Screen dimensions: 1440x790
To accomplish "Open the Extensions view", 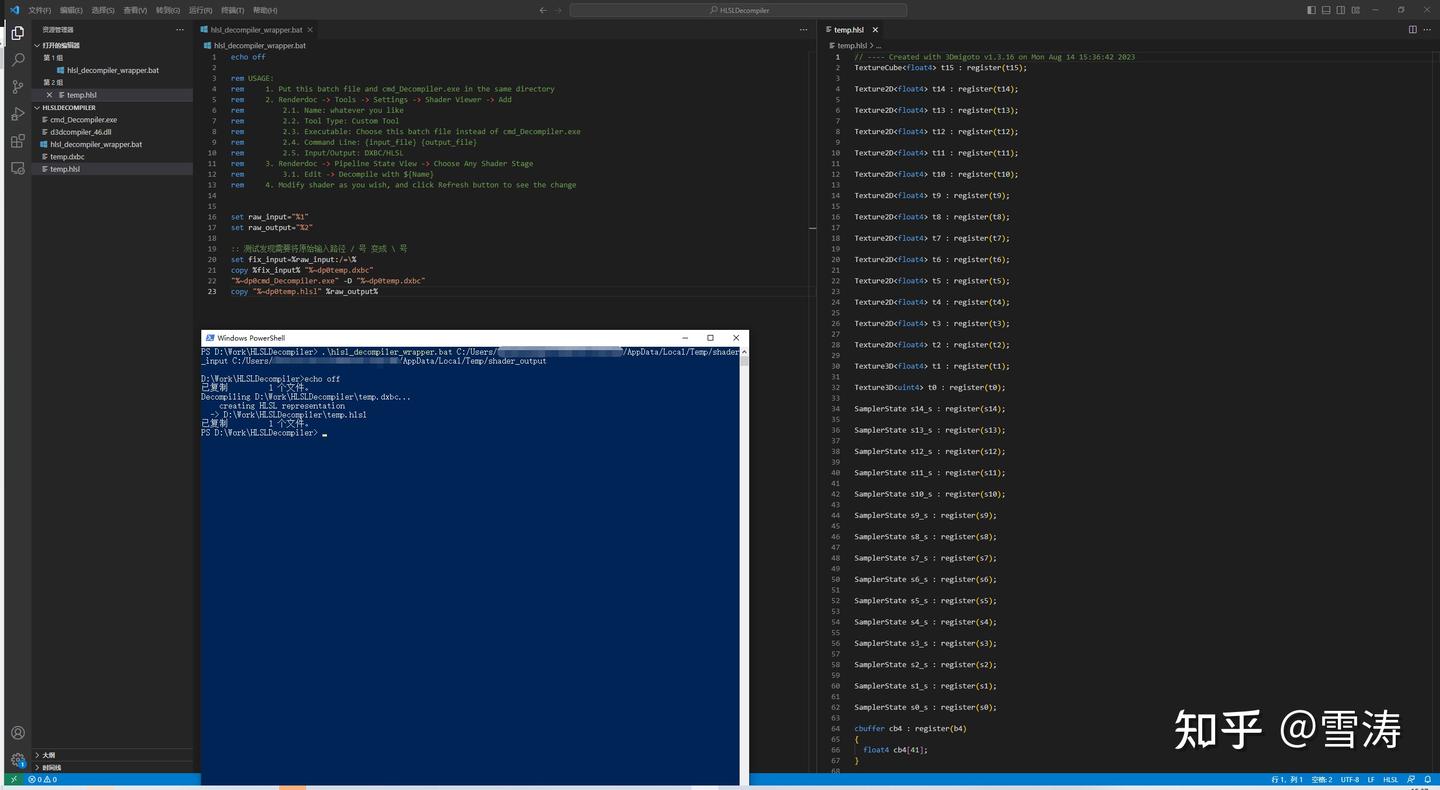I will point(16,141).
